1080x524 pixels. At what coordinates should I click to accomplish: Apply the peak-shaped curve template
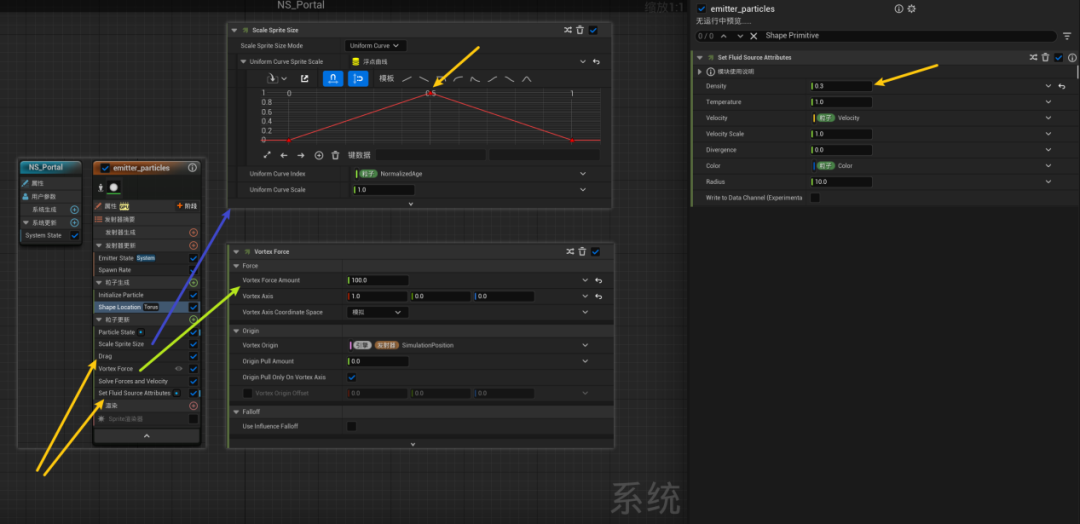(x=527, y=78)
